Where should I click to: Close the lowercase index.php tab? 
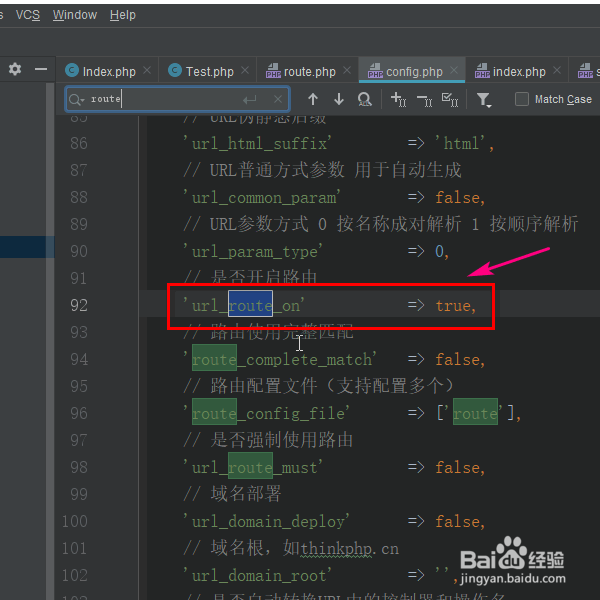(557, 70)
